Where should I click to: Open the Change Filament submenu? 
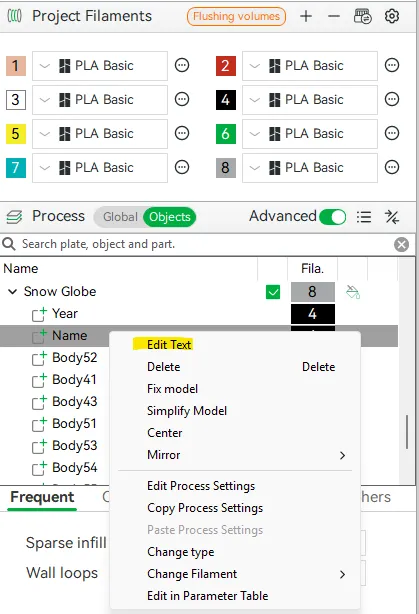click(x=235, y=574)
